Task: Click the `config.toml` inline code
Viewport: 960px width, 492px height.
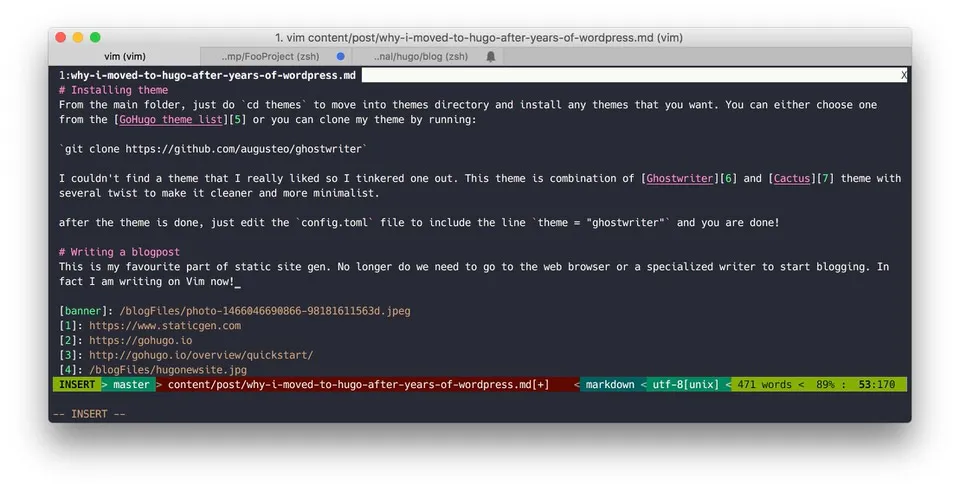Action: (334, 222)
